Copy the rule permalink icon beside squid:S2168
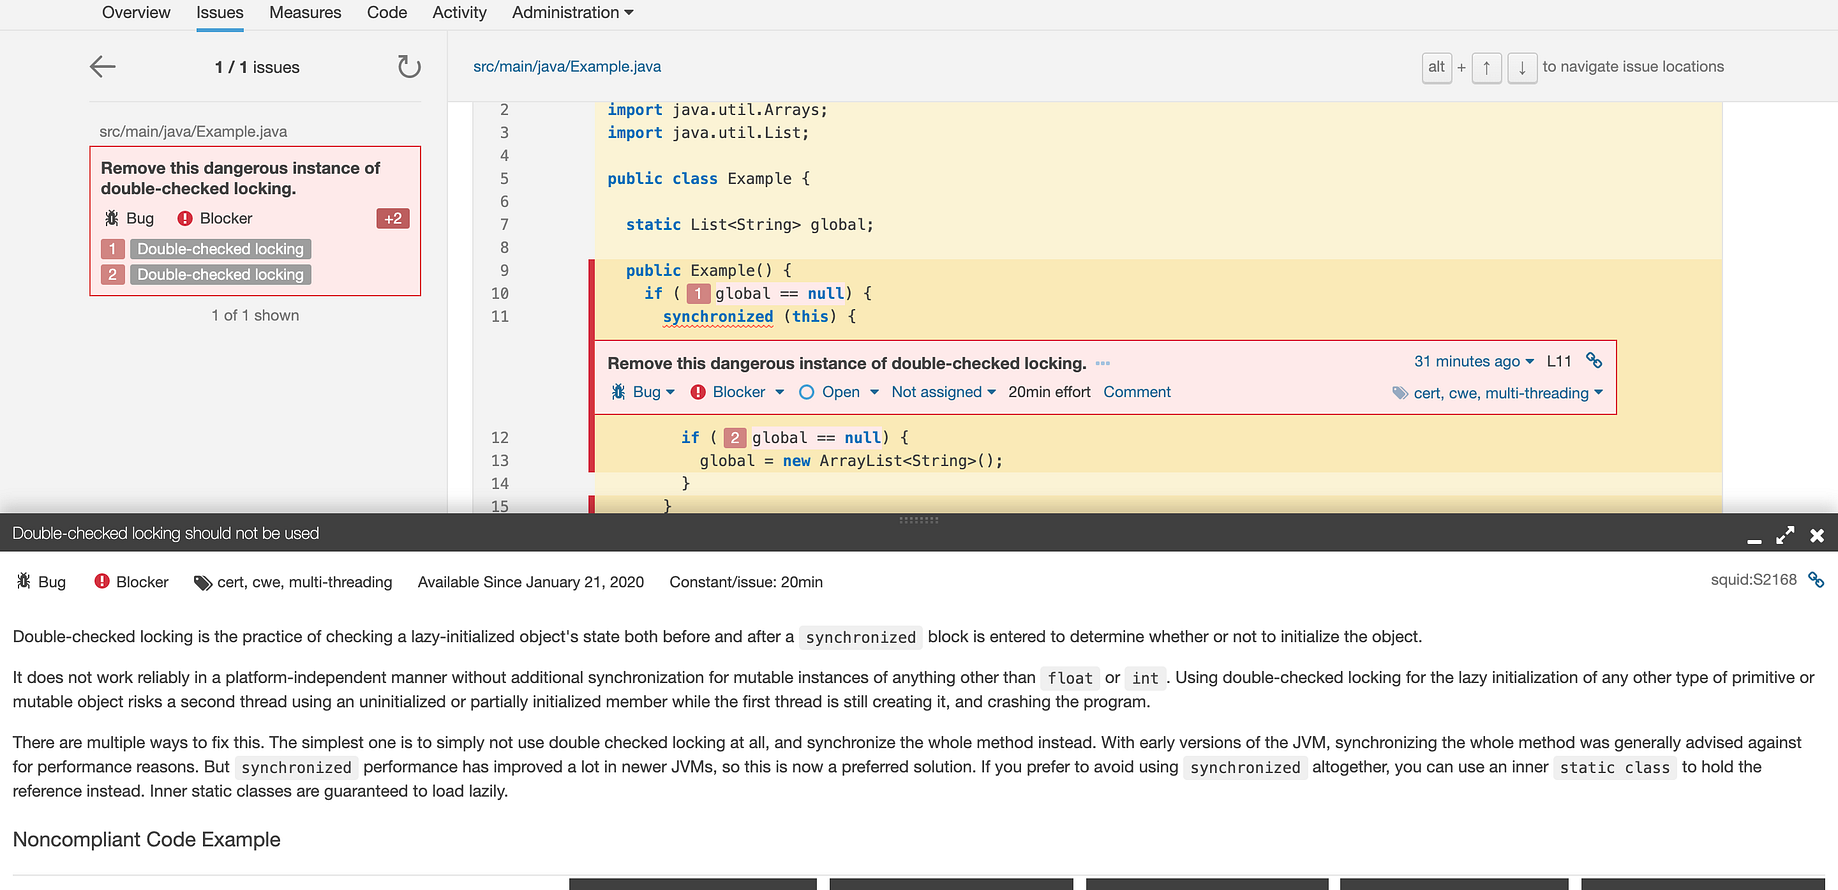The width and height of the screenshot is (1838, 890). [1816, 580]
